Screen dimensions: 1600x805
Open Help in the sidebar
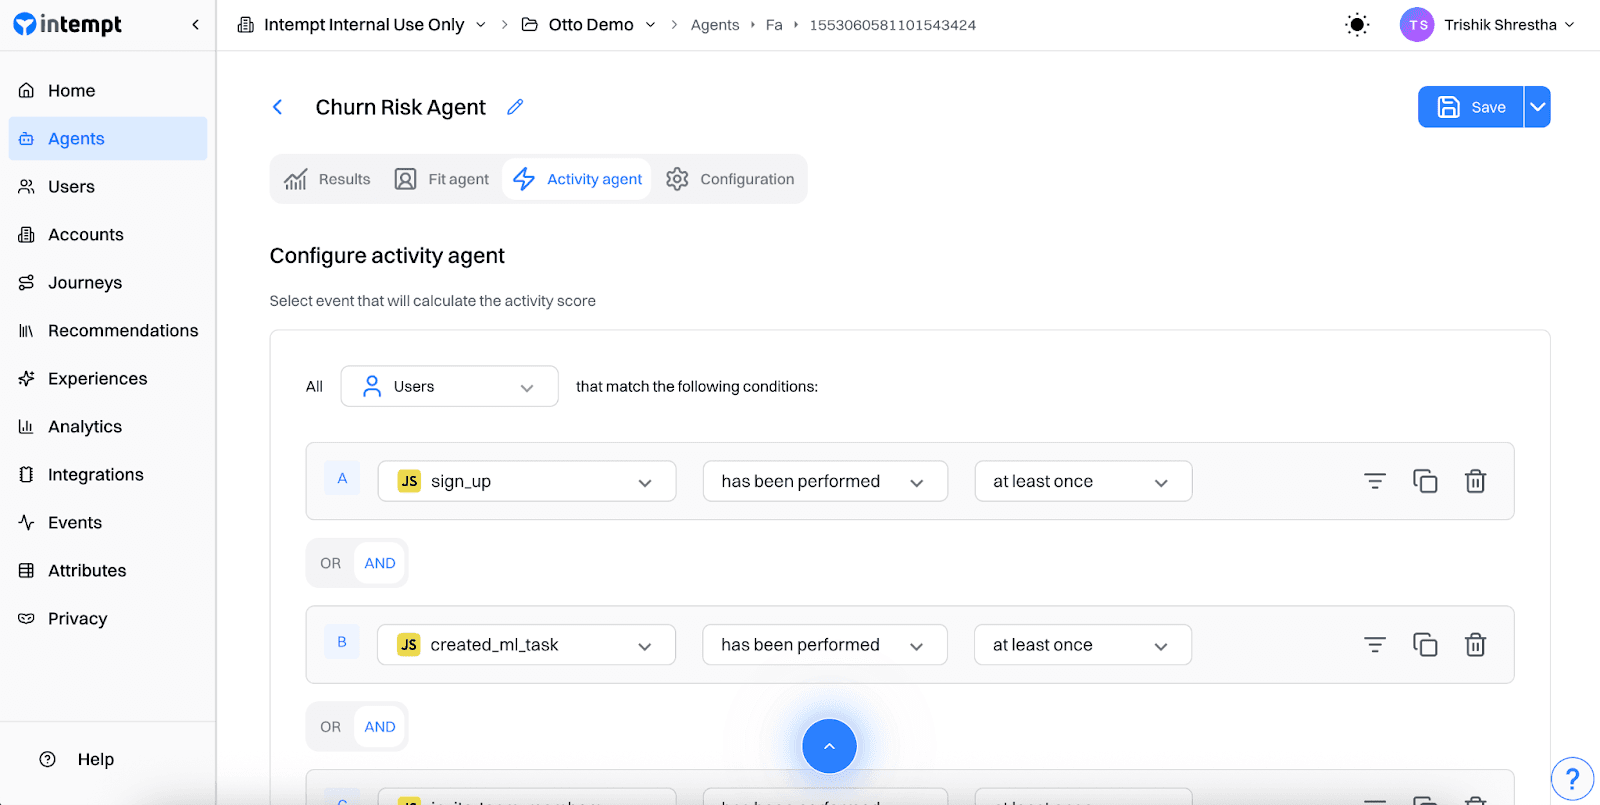(77, 760)
